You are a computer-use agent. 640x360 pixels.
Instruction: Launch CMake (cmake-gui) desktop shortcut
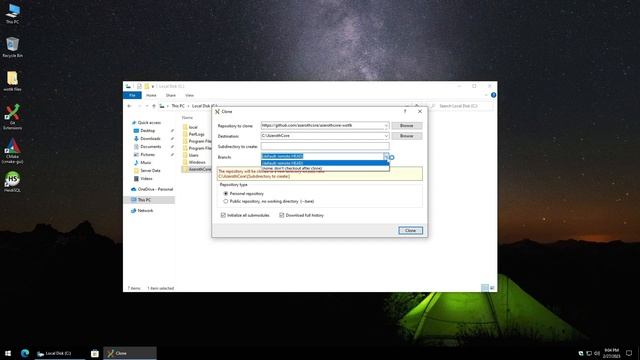(x=12, y=151)
